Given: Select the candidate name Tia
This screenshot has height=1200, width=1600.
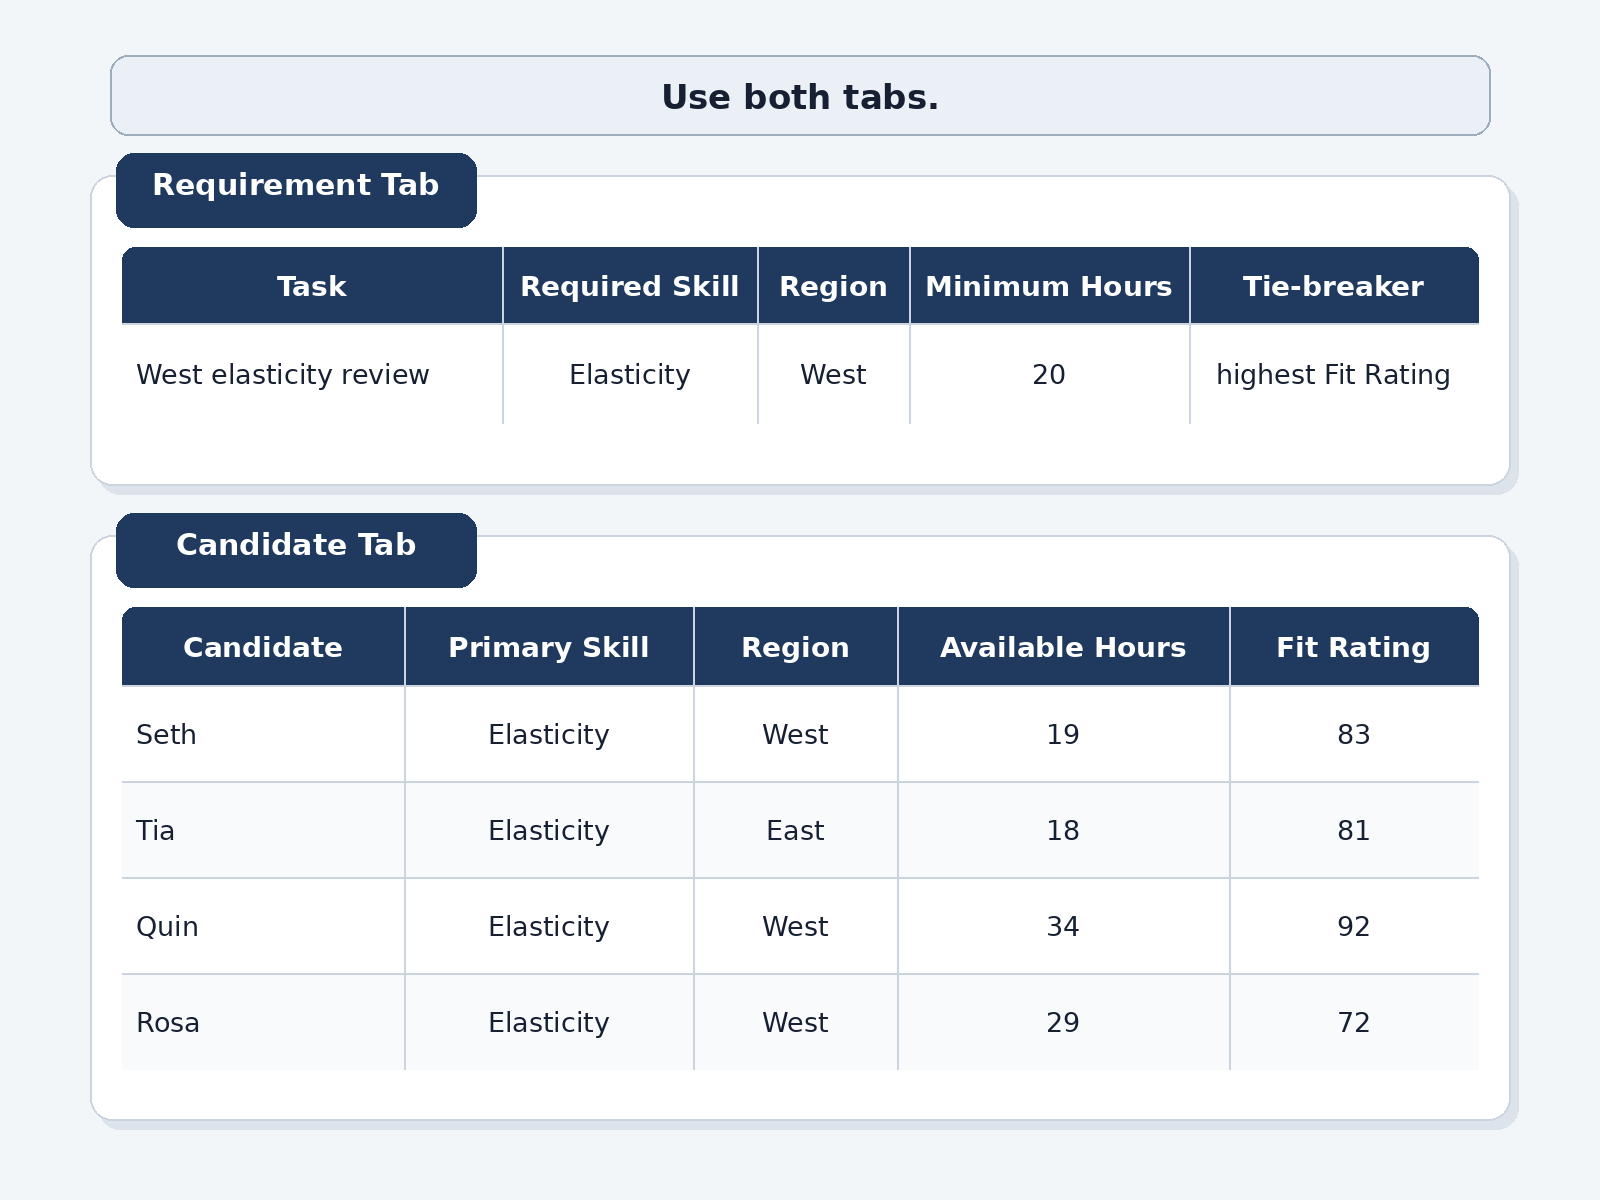Looking at the screenshot, I should [x=155, y=831].
